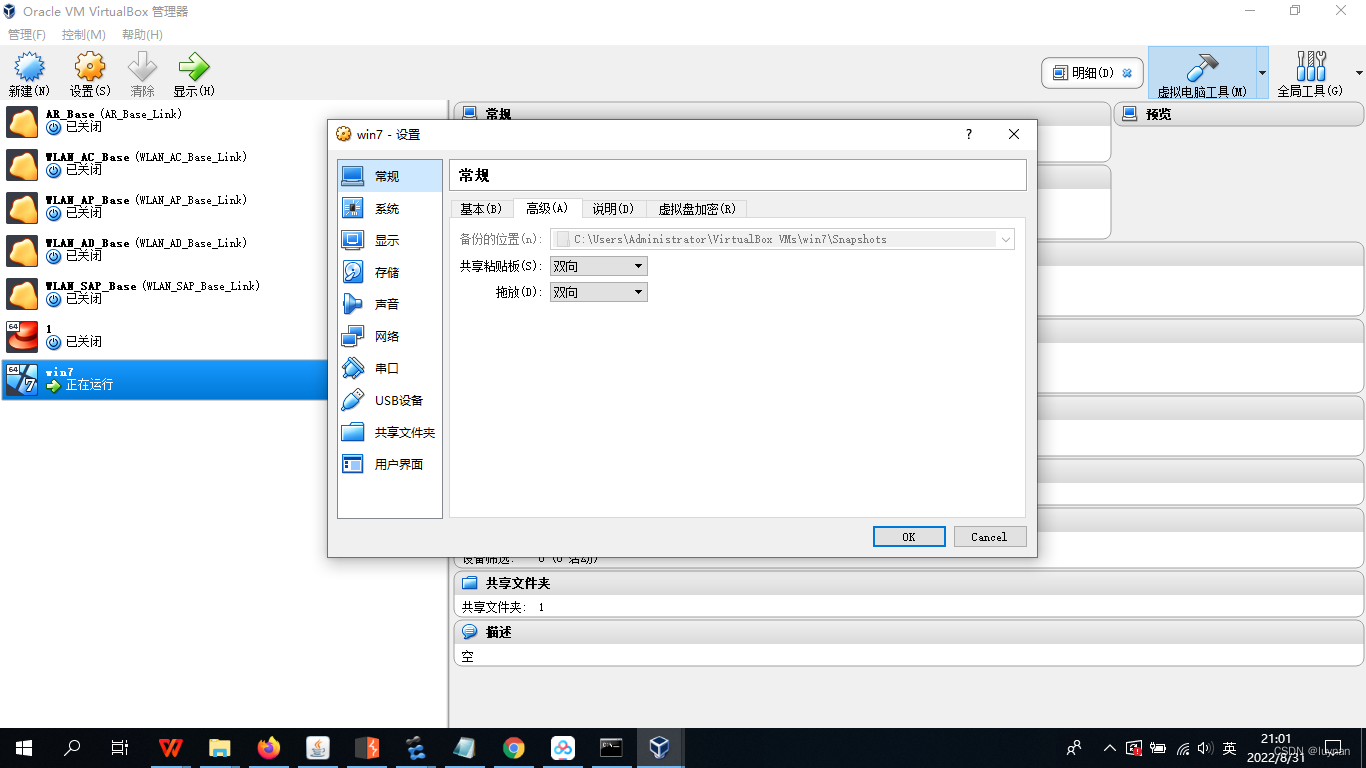1366x768 pixels.
Task: Select the virtual machine named 1
Action: [224, 336]
